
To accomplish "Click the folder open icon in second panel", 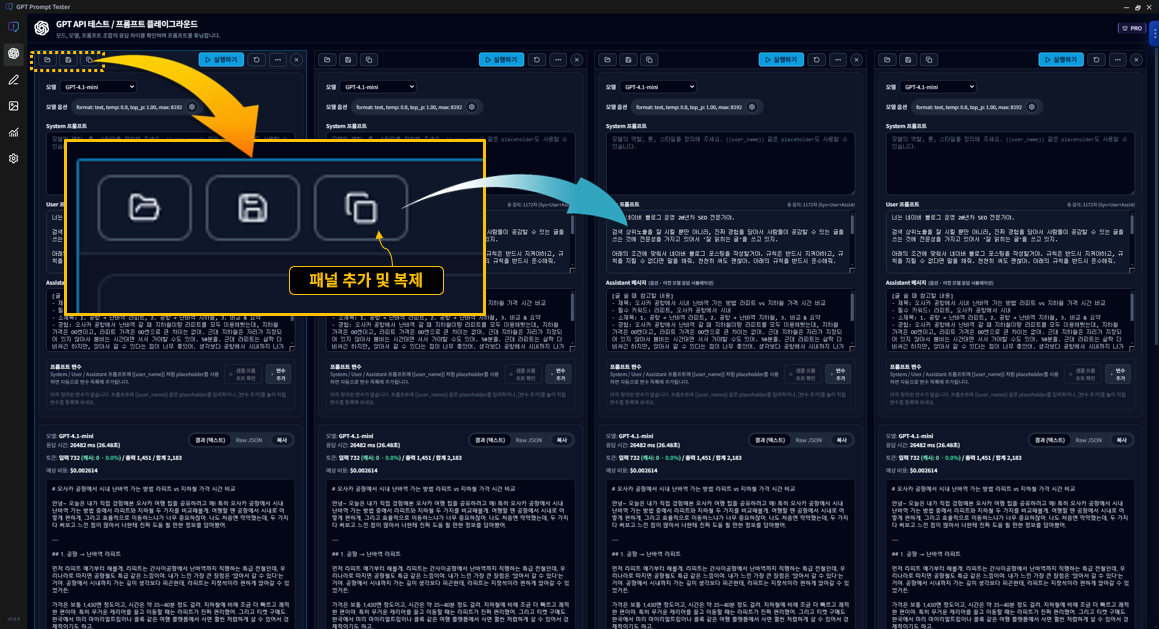I will coord(327,60).
